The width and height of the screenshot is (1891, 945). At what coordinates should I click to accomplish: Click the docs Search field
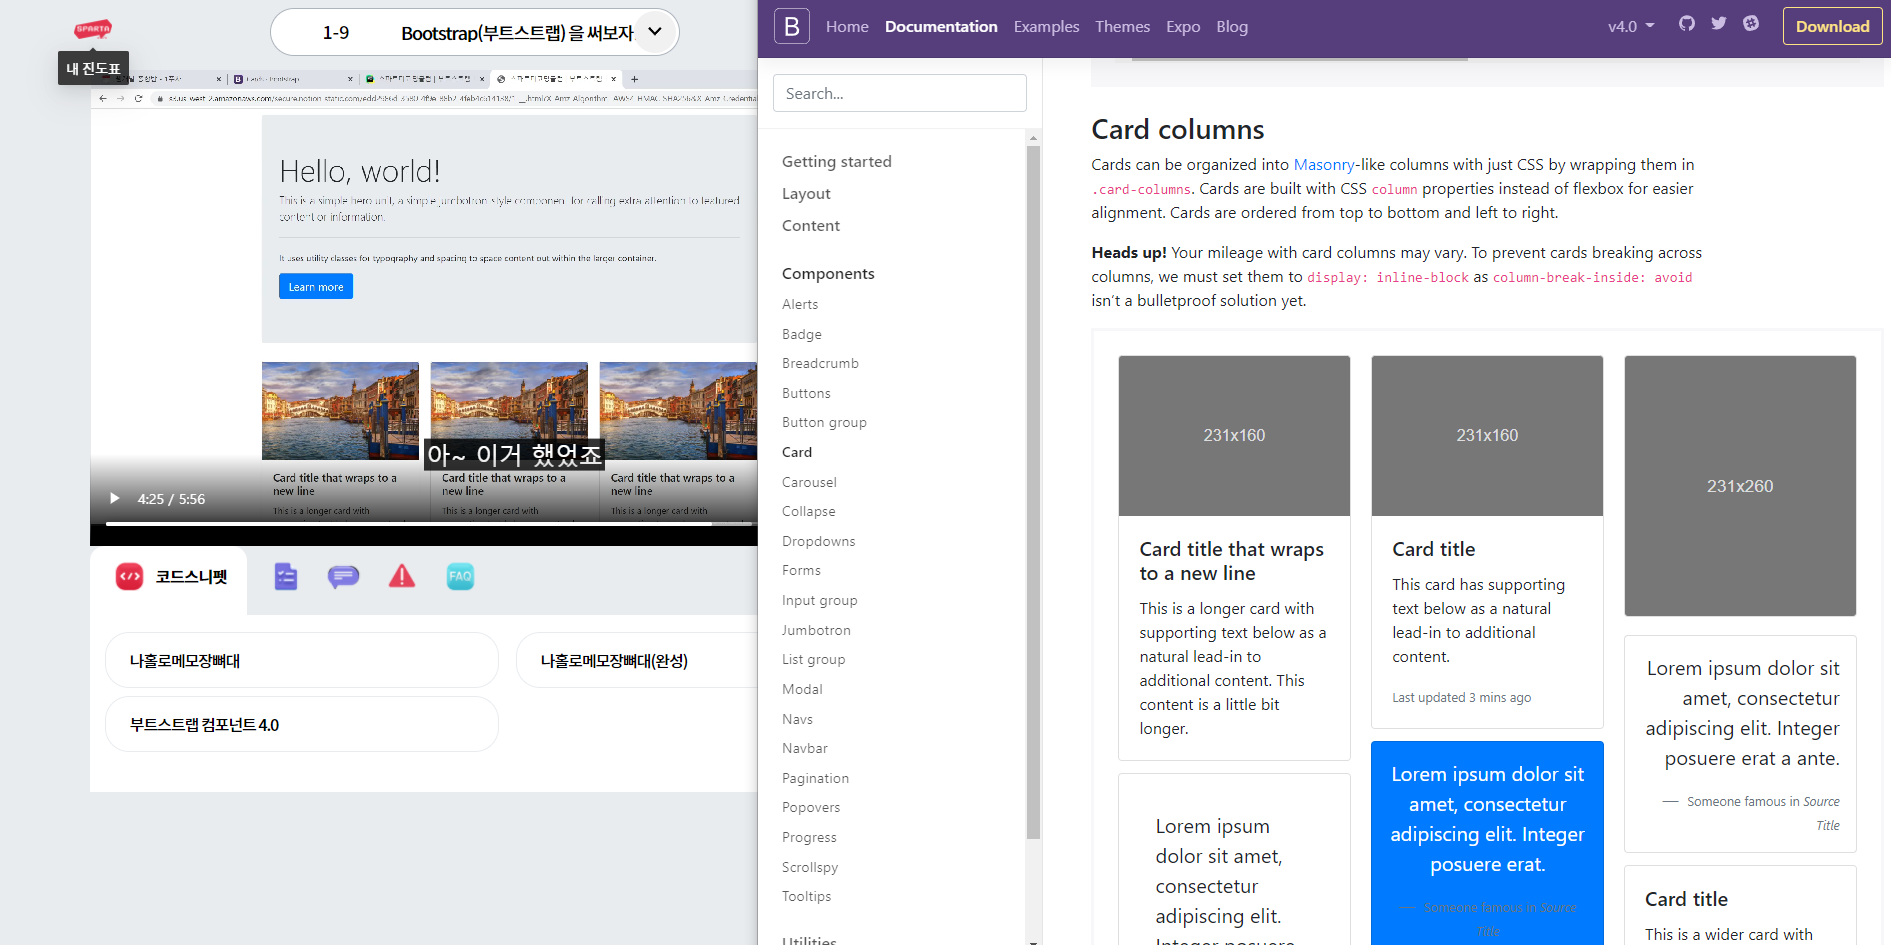899,93
